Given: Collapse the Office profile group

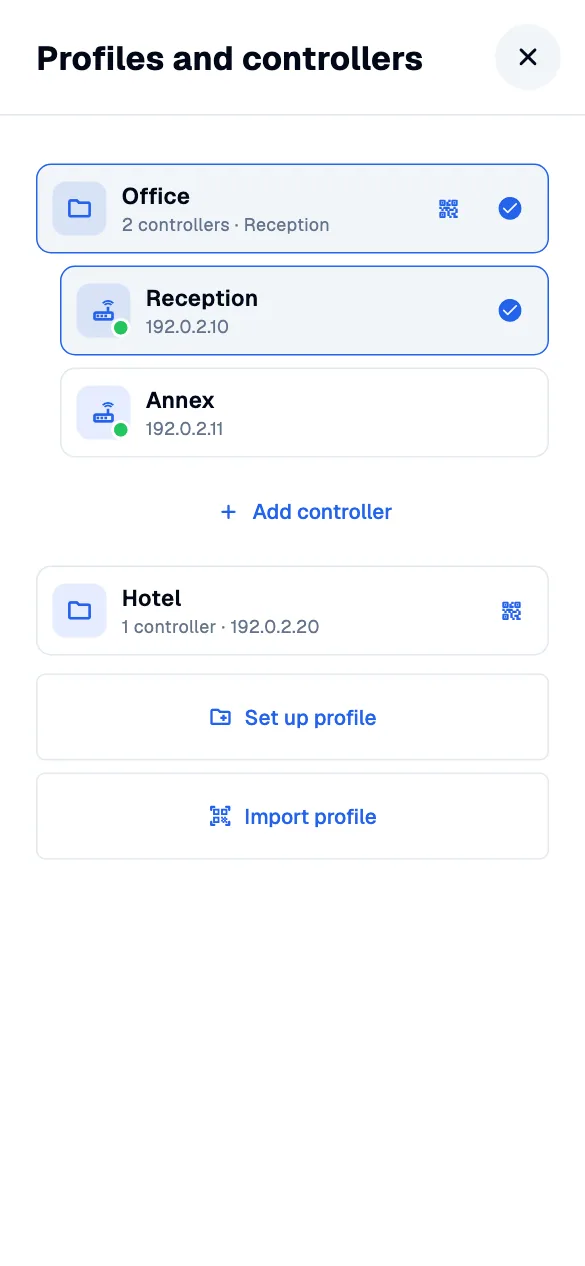Looking at the screenshot, I should point(292,209).
